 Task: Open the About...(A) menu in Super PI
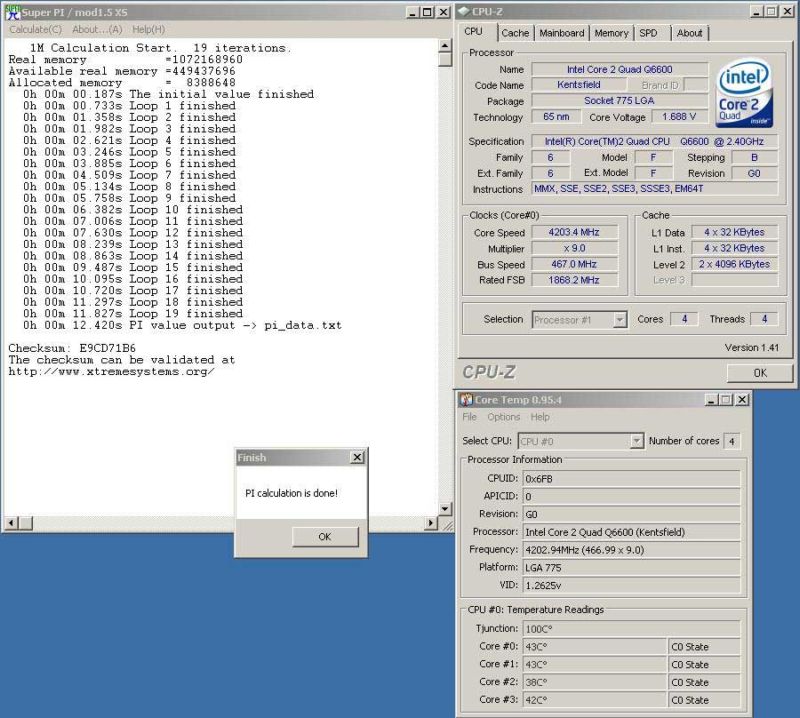click(97, 30)
